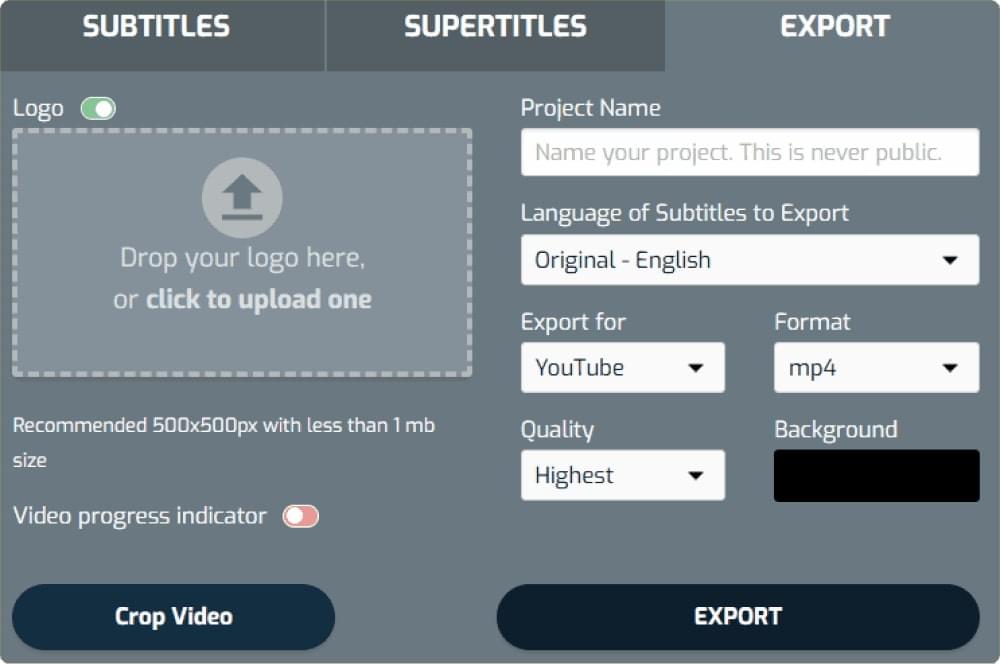Image resolution: width=1000 pixels, height=664 pixels.
Task: Open the Background color swatch picker
Action: click(876, 475)
